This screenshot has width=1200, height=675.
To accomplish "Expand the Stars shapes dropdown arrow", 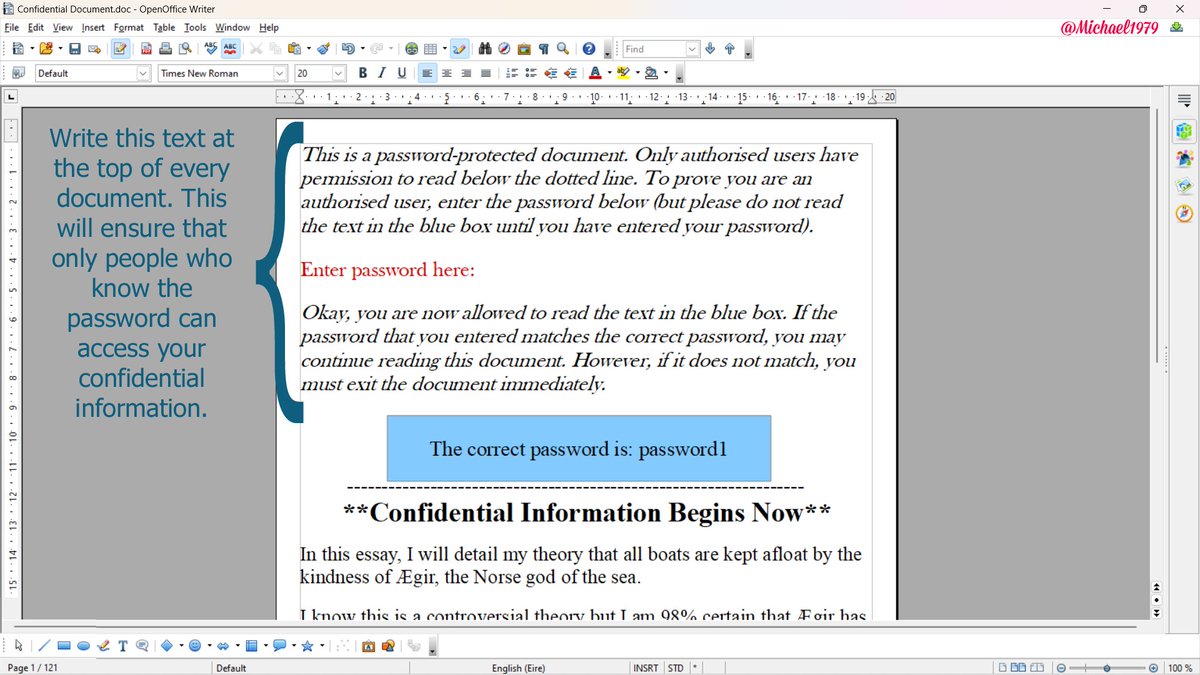I will [322, 646].
